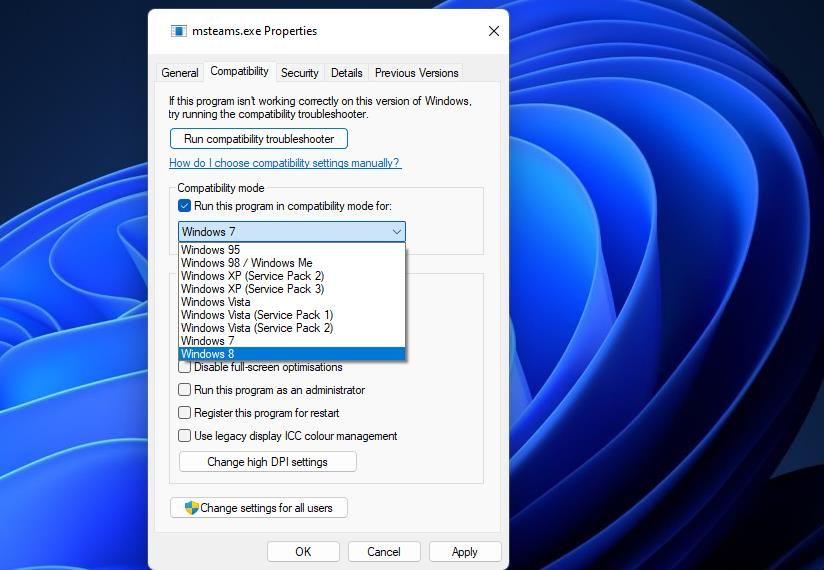The image size is (824, 570).
Task: Open the Security tab
Action: point(300,72)
